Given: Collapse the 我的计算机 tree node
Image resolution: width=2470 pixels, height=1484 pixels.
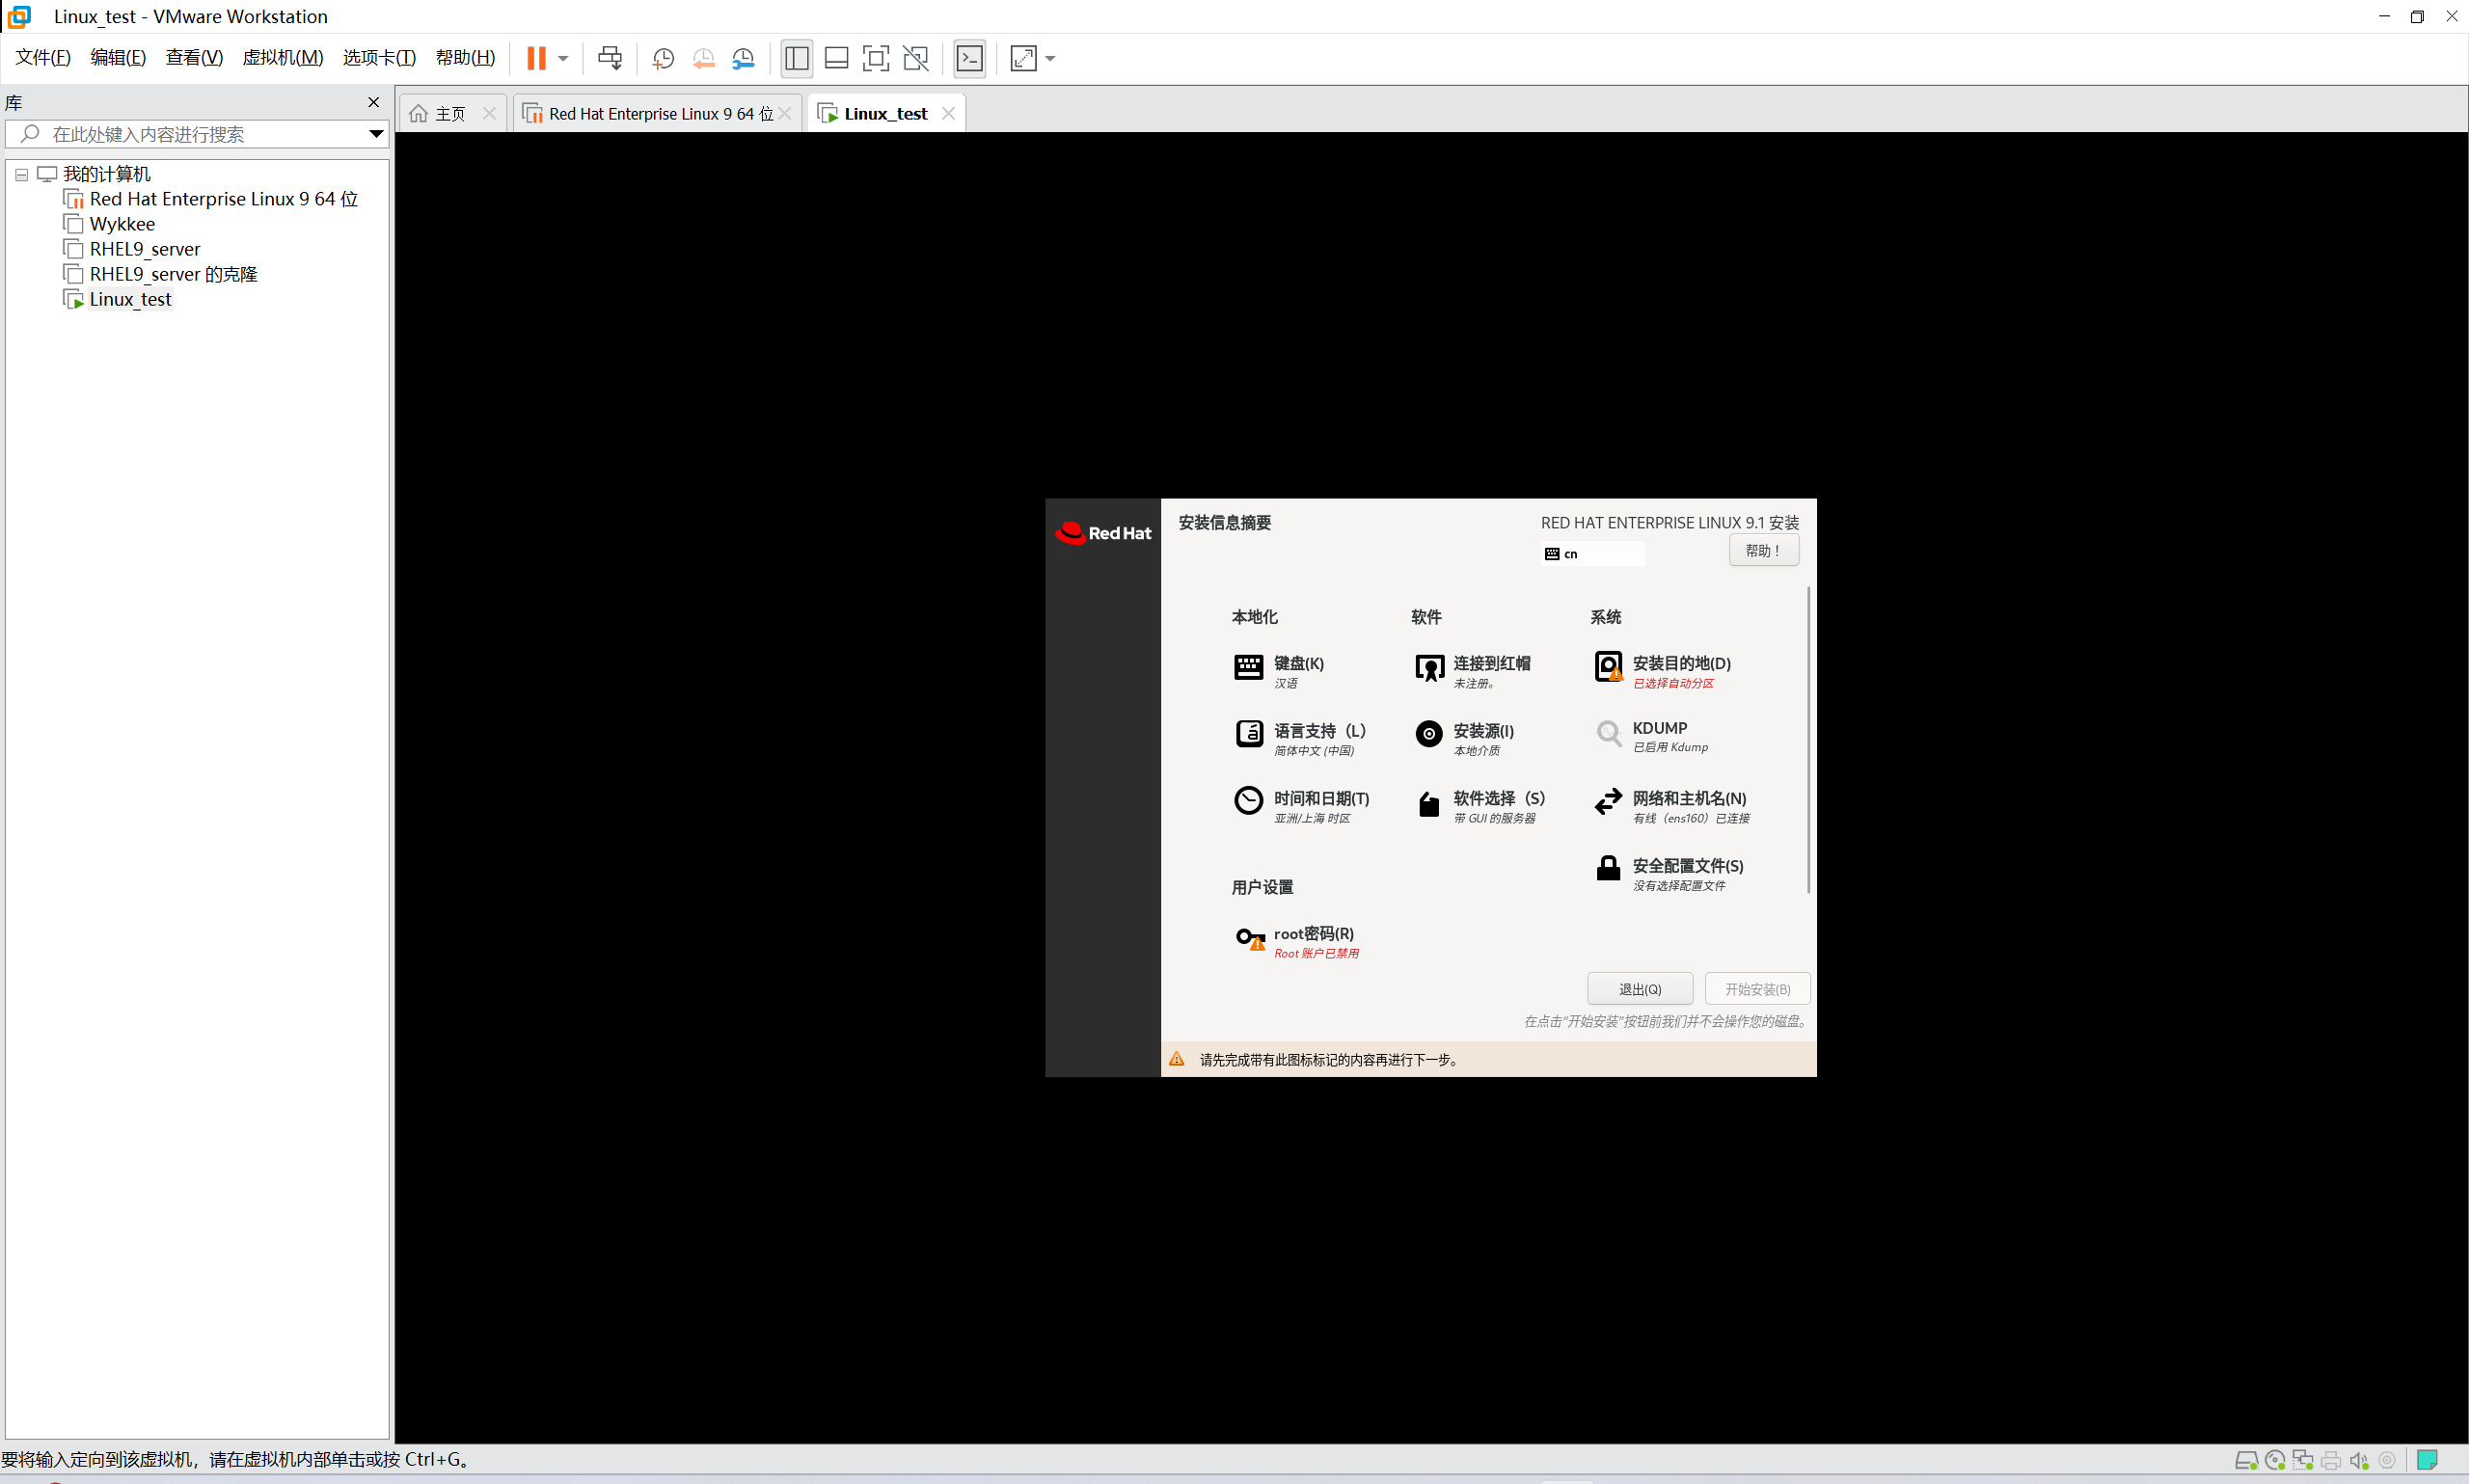Looking at the screenshot, I should tap(21, 174).
